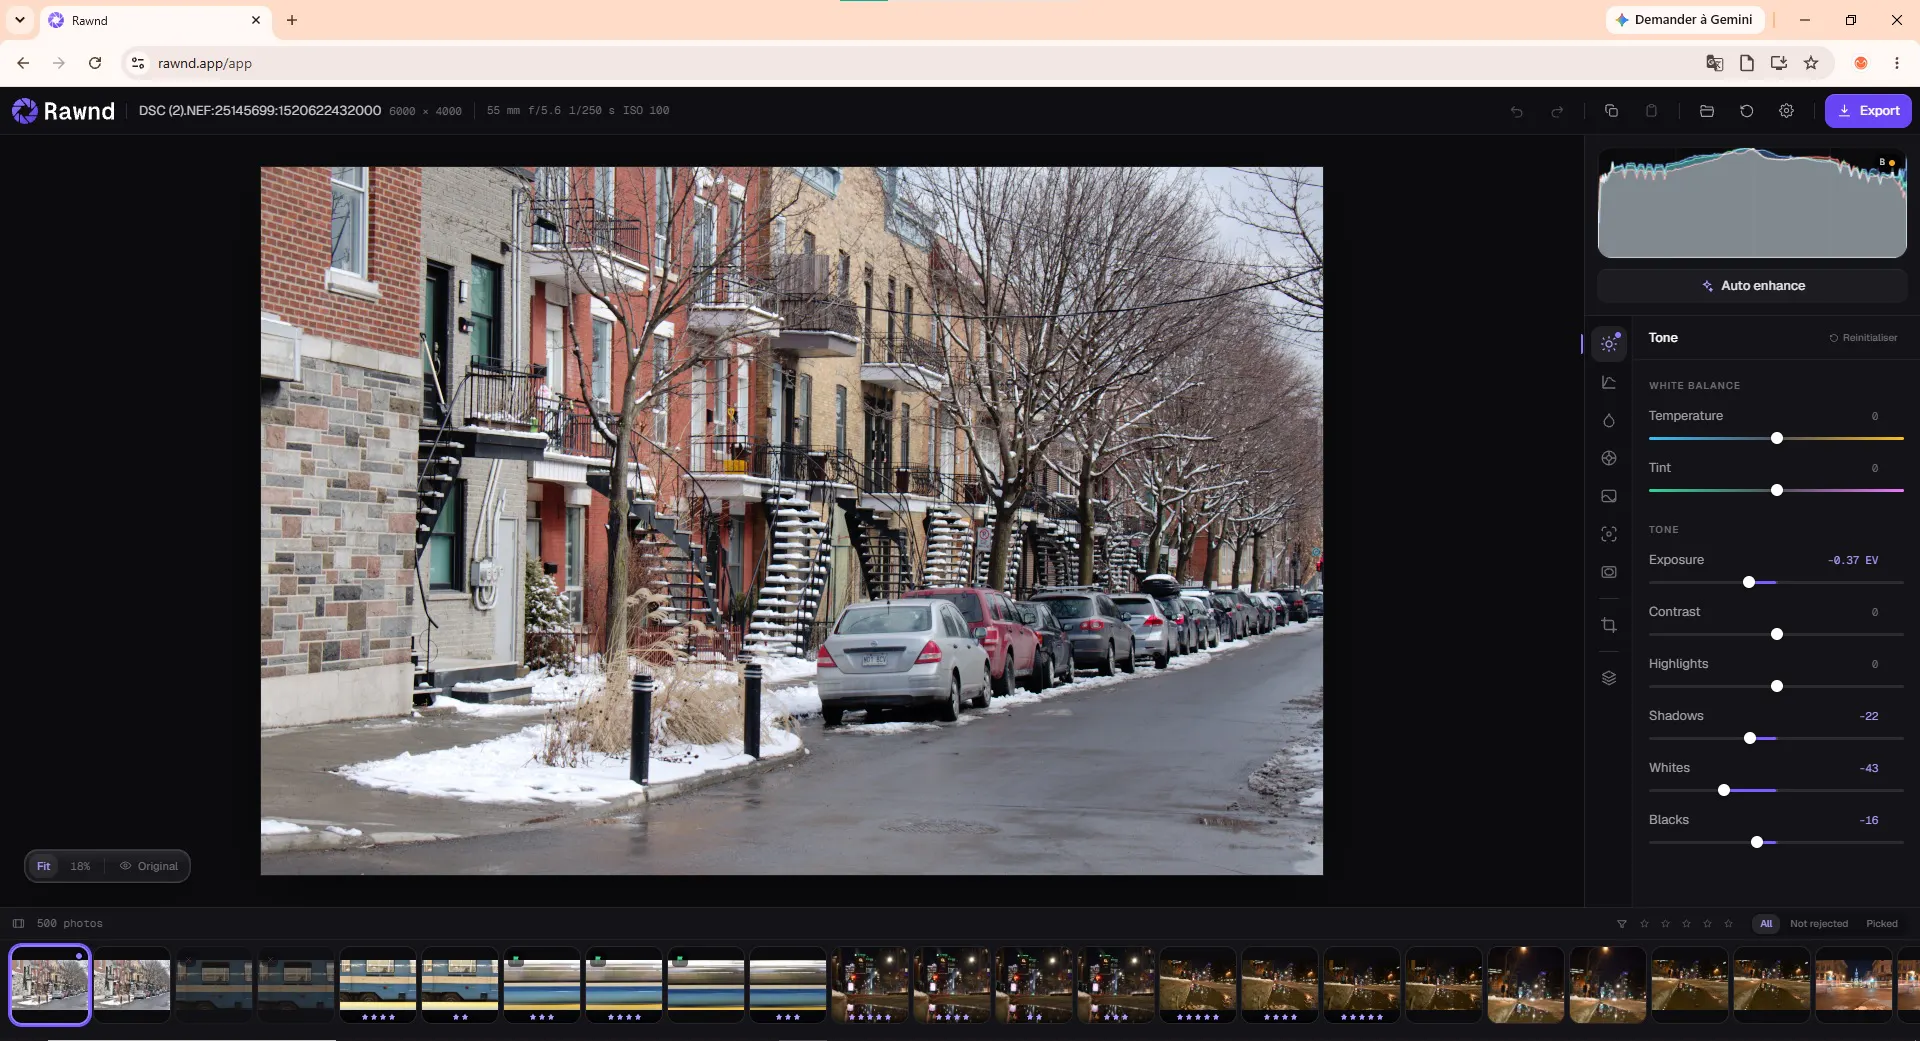This screenshot has width=1920, height=1041.
Task: Click the translate page icon in address bar
Action: click(x=1715, y=63)
